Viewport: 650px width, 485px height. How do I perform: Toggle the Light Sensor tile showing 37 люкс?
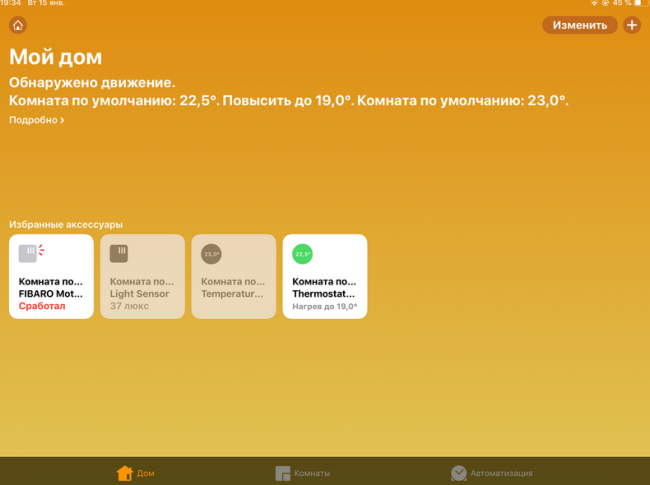coord(142,290)
